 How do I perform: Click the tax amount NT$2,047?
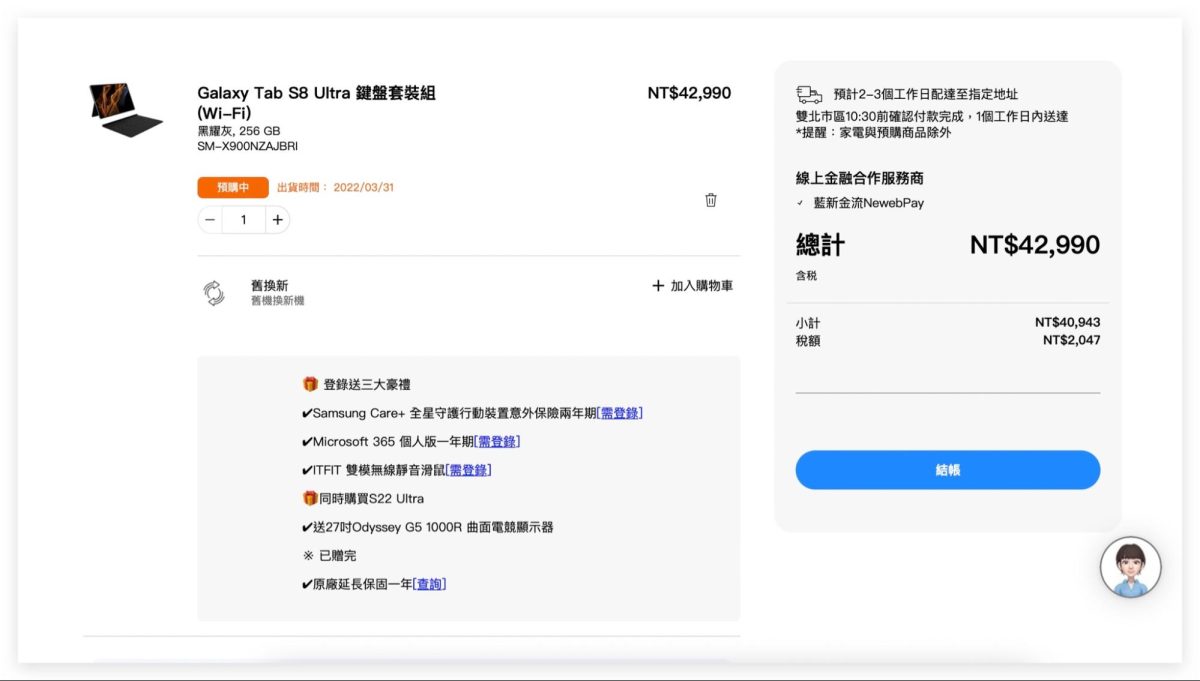point(1071,340)
